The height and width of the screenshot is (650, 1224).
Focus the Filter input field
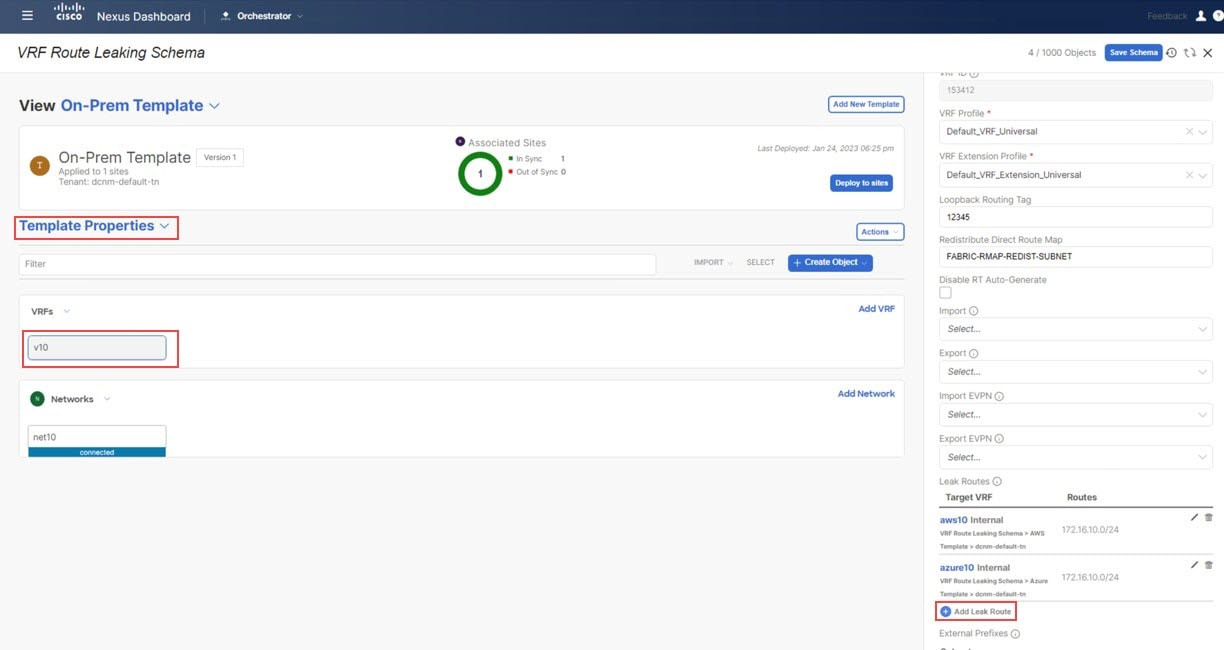point(337,264)
